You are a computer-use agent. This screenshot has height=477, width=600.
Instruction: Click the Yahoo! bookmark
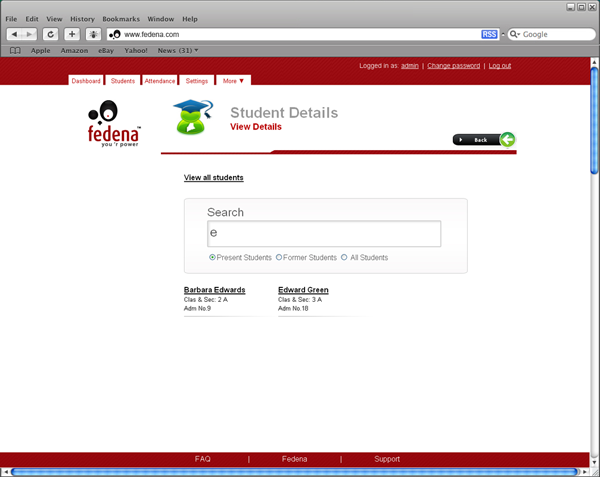(136, 50)
